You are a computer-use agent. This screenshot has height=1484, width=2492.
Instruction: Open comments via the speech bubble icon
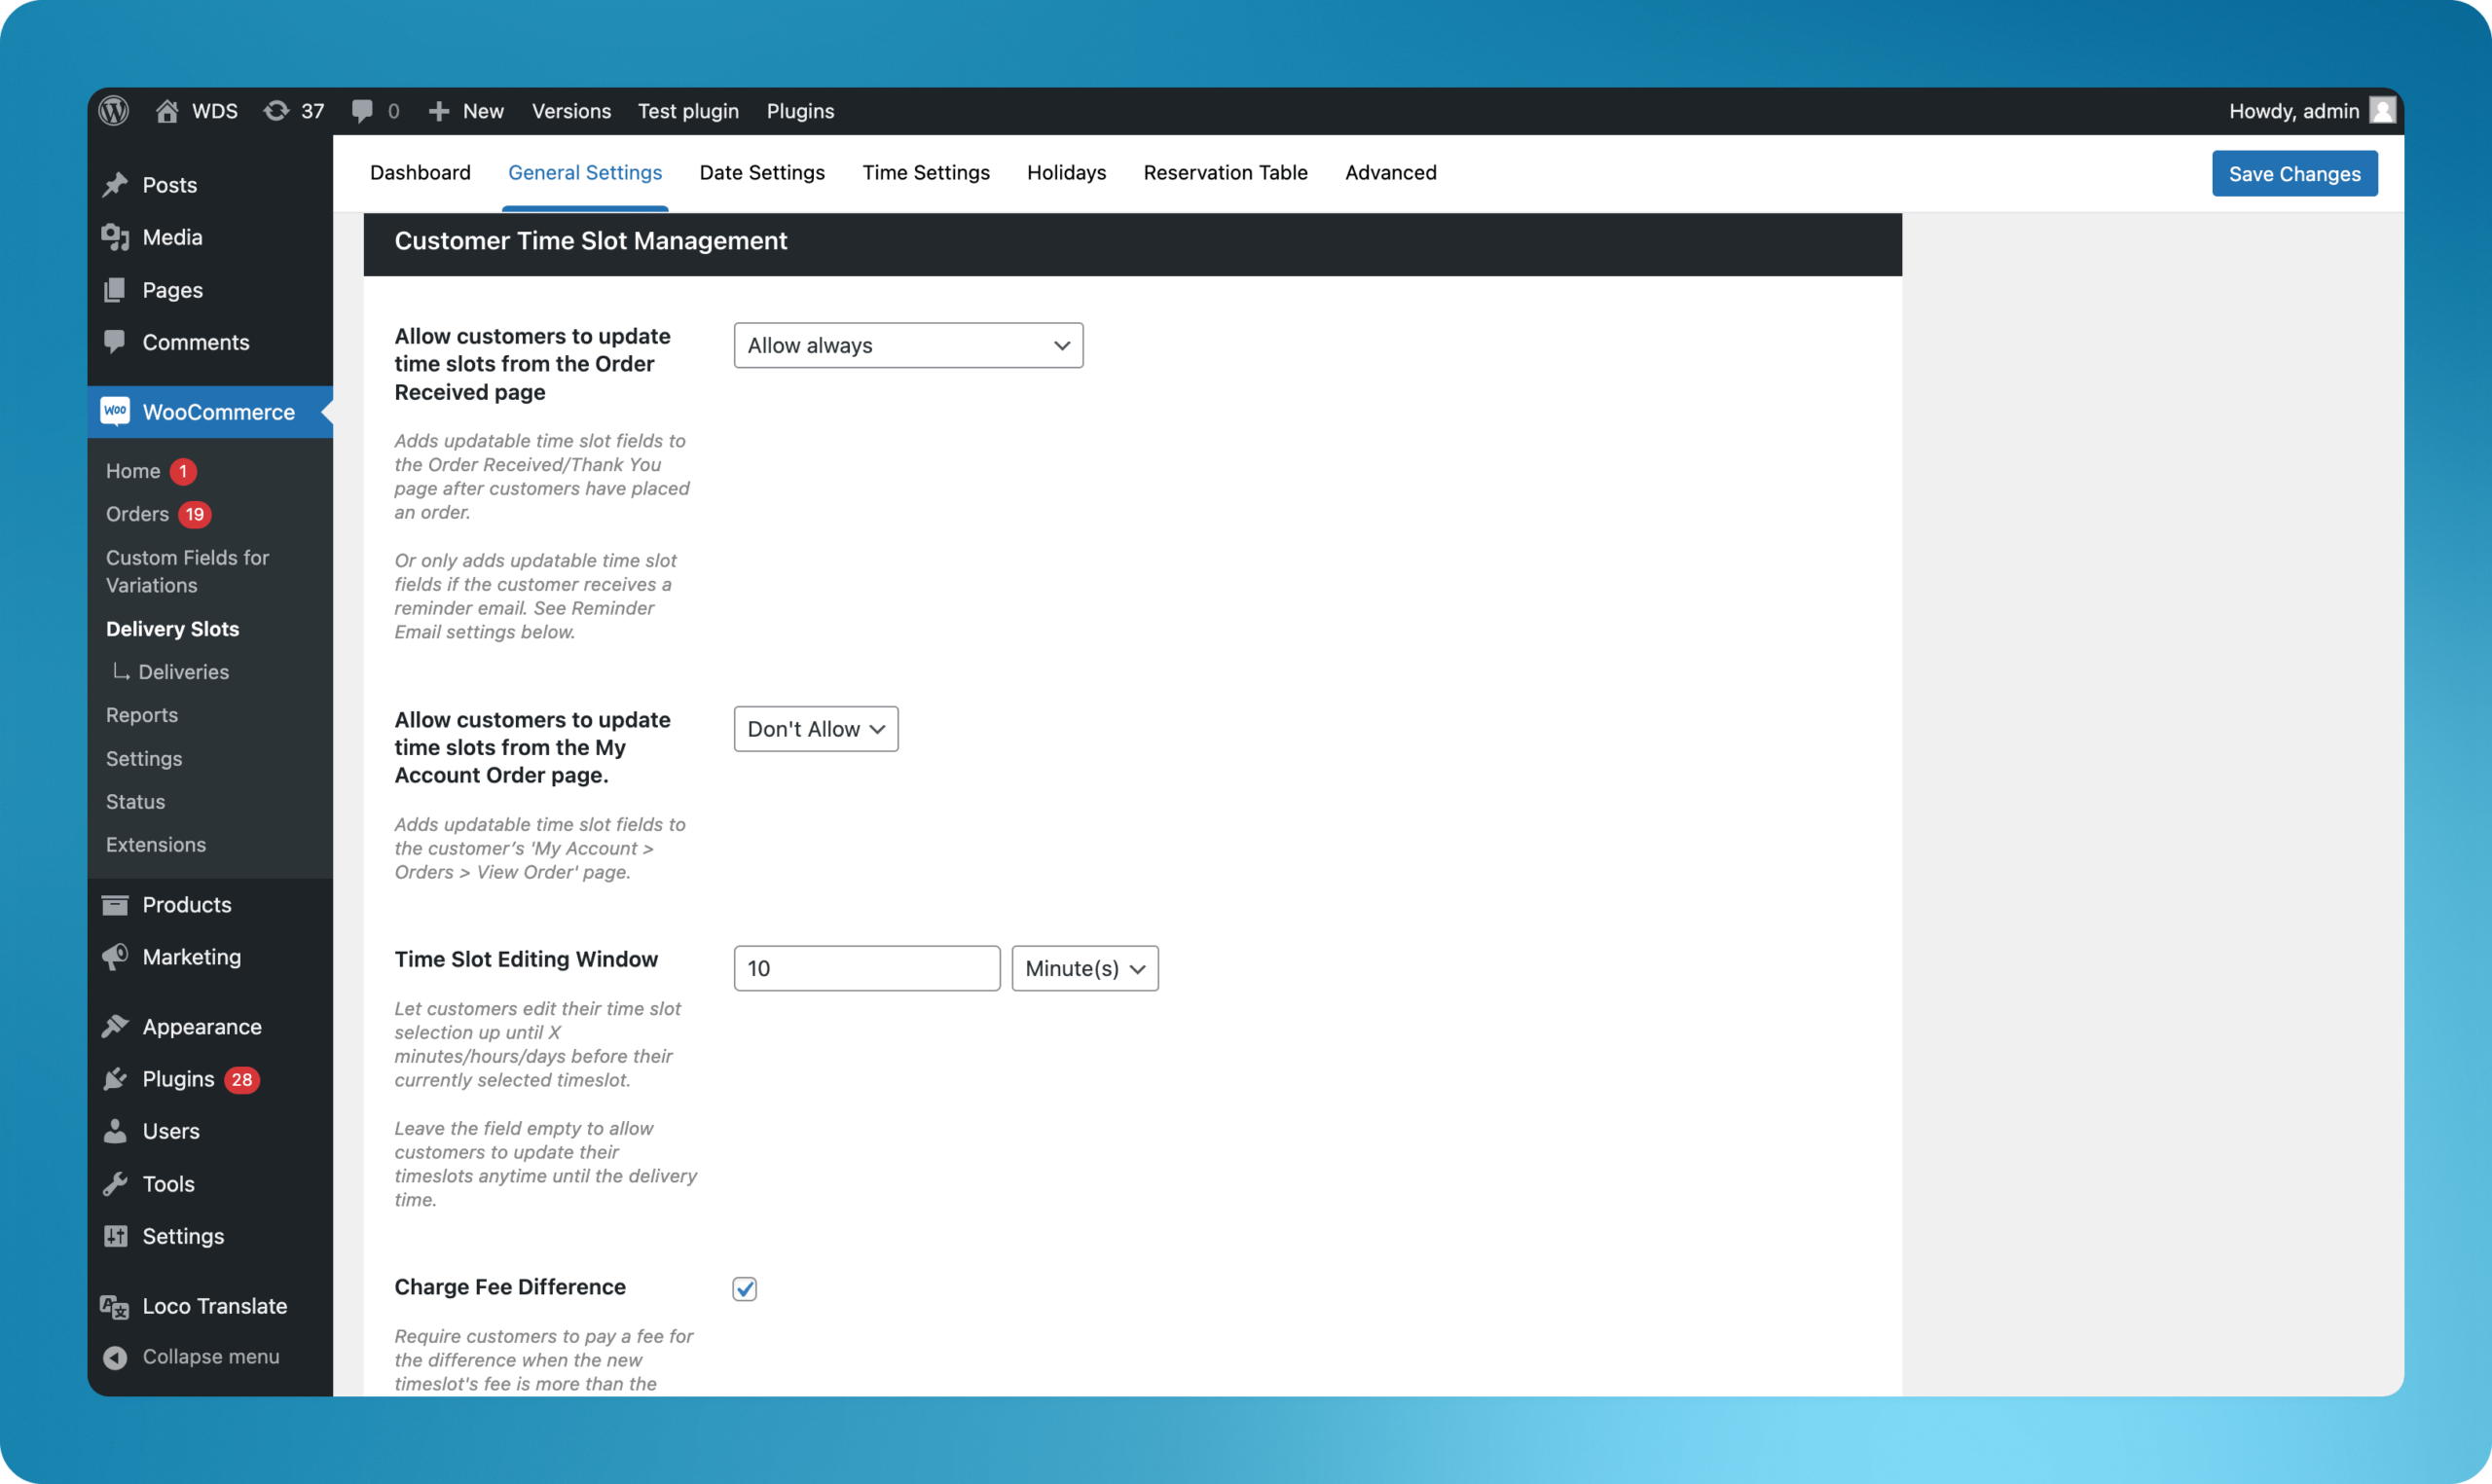[x=362, y=110]
